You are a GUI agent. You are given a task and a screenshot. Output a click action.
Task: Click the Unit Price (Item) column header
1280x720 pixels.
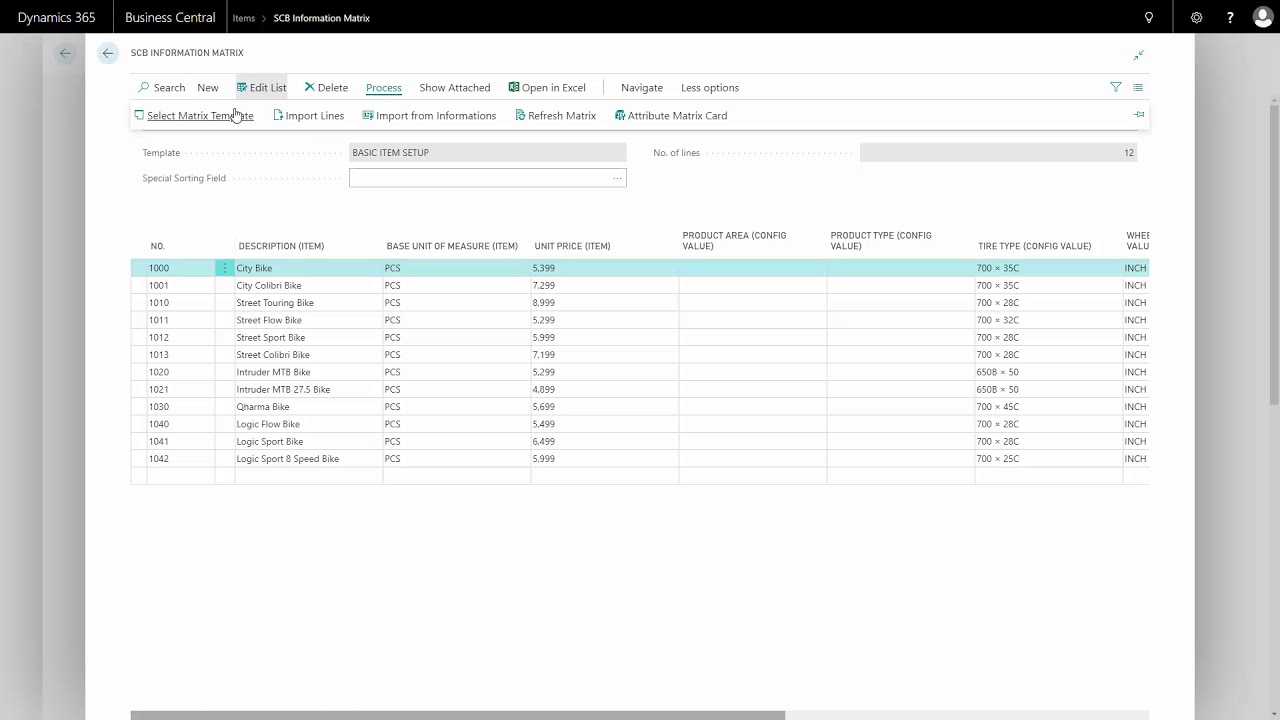tap(572, 246)
